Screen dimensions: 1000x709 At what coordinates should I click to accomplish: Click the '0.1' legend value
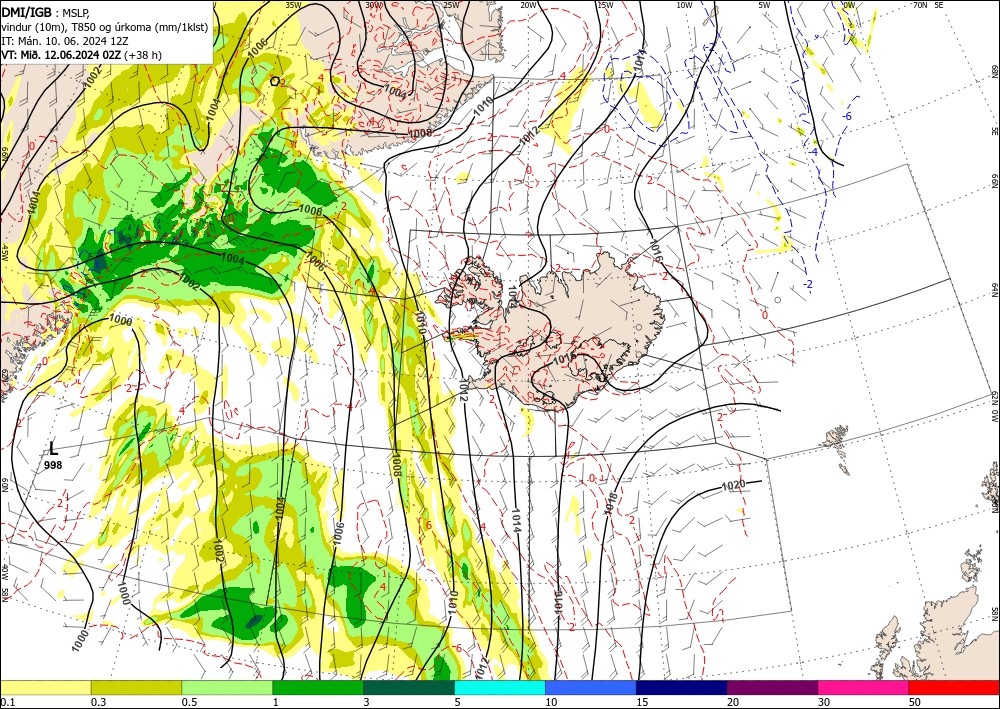6,702
